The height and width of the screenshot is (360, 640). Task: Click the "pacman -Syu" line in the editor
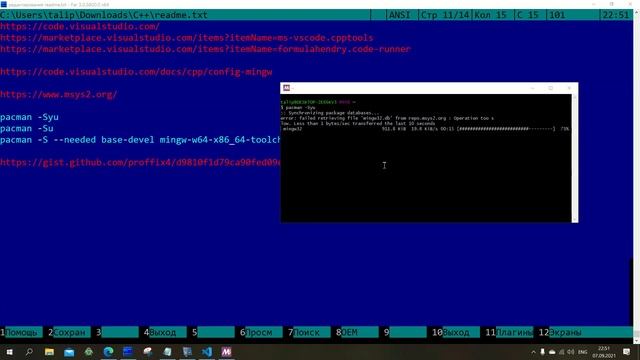point(29,117)
